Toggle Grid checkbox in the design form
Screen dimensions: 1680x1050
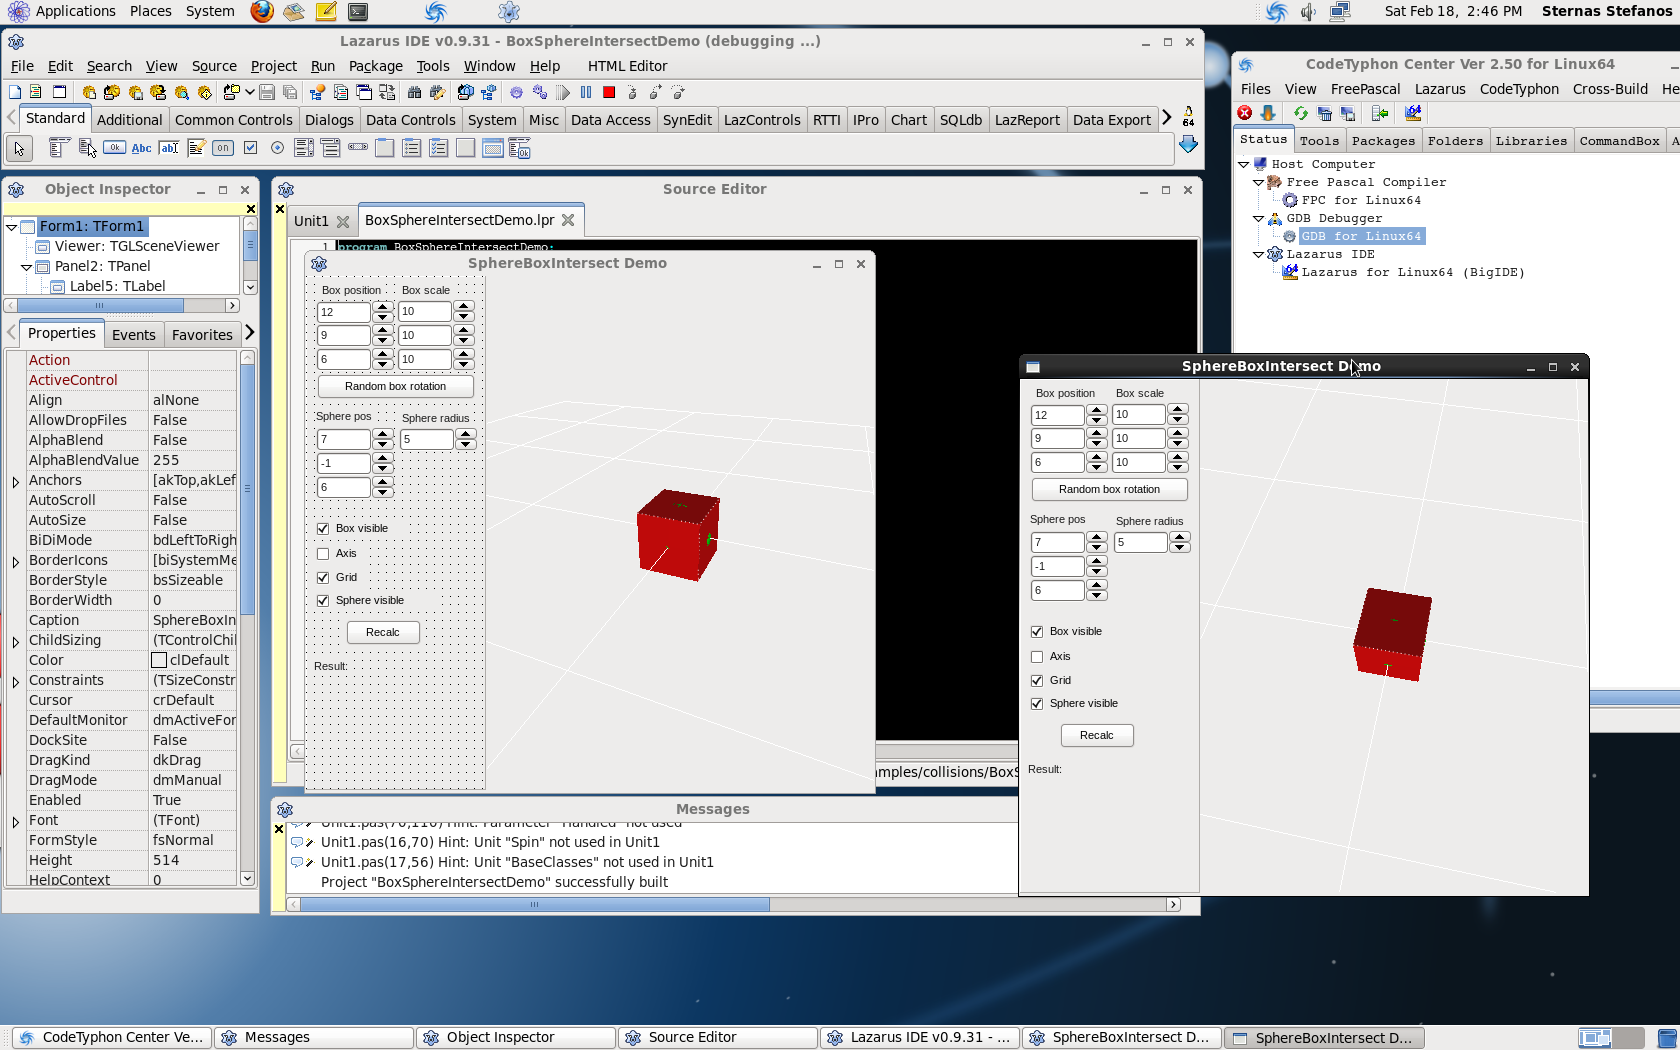tap(323, 578)
